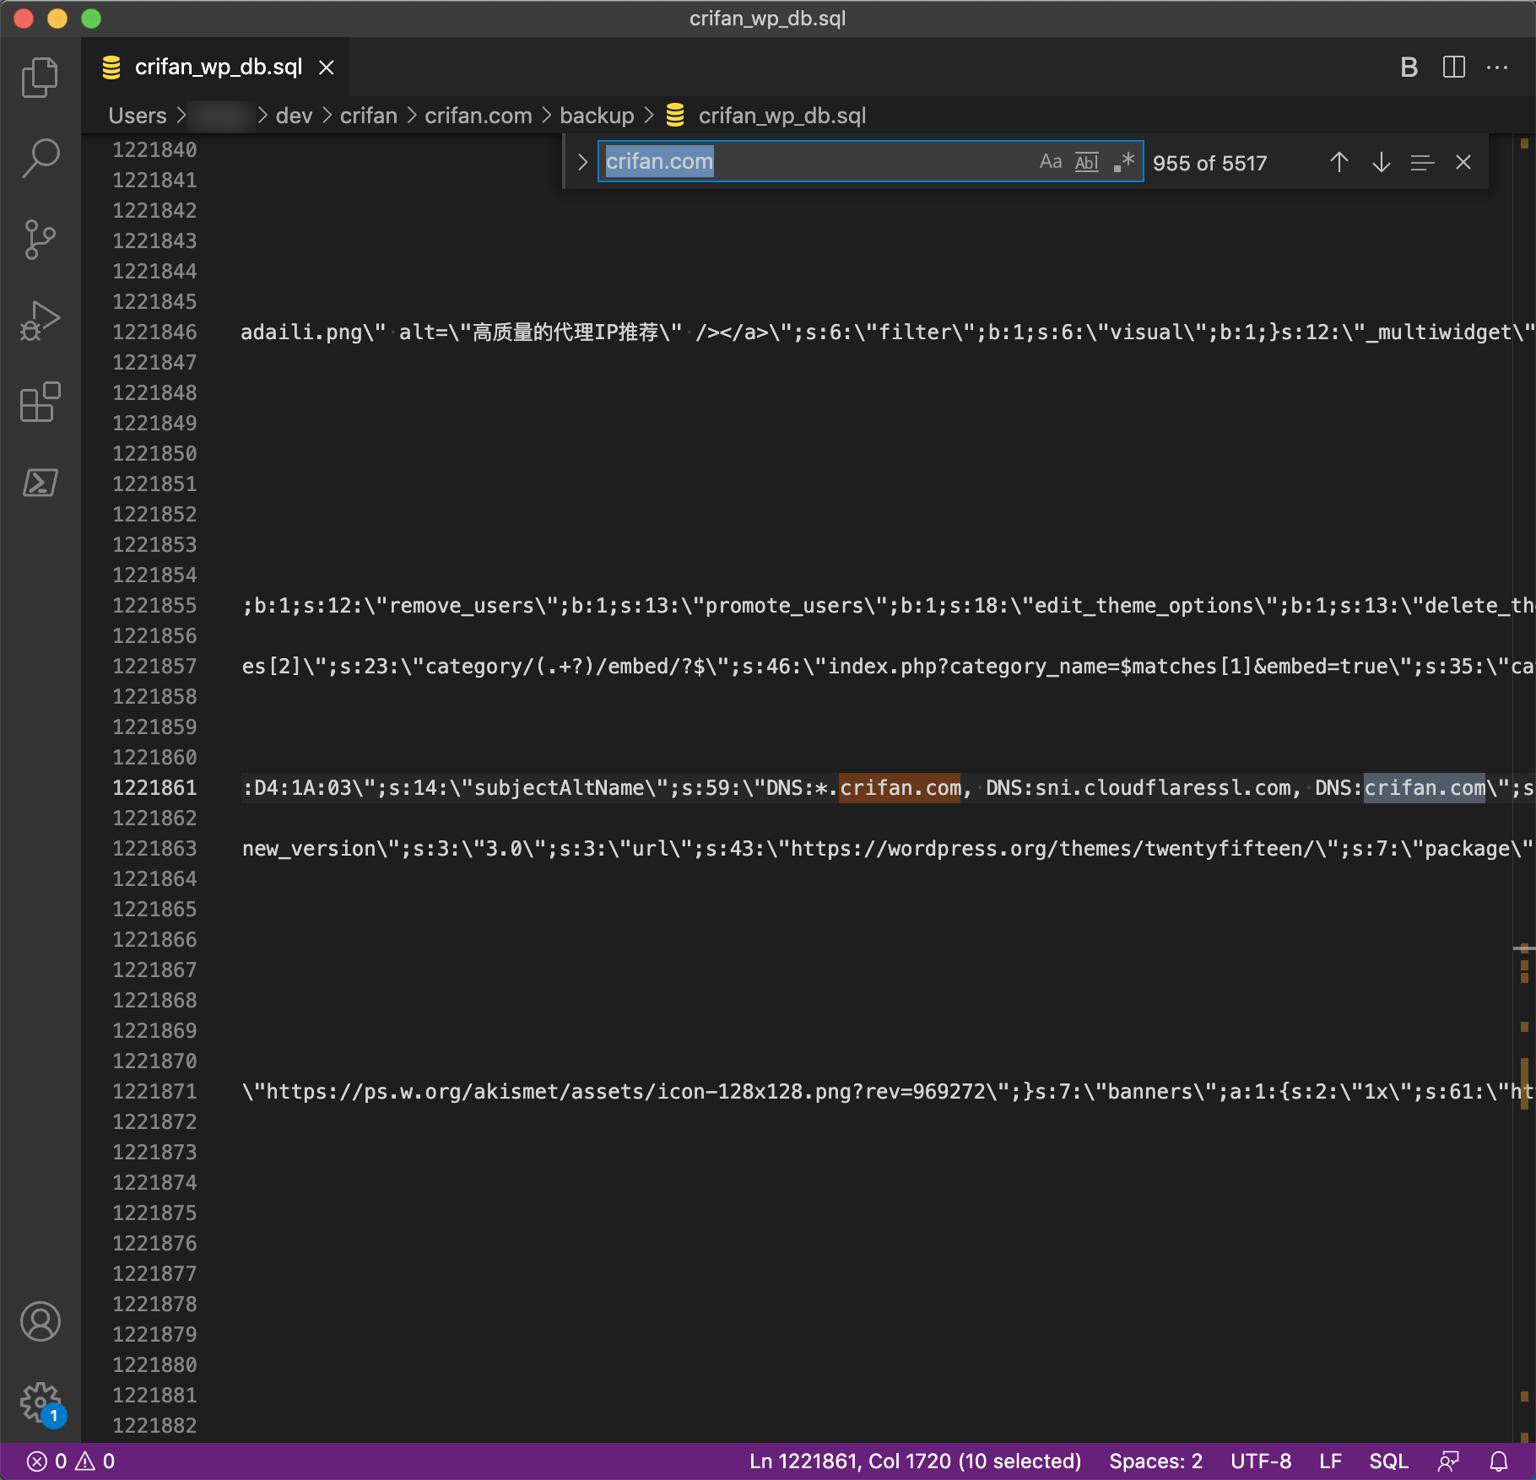Click line number 1221871 in the gutter
The image size is (1536, 1480).
(154, 1091)
